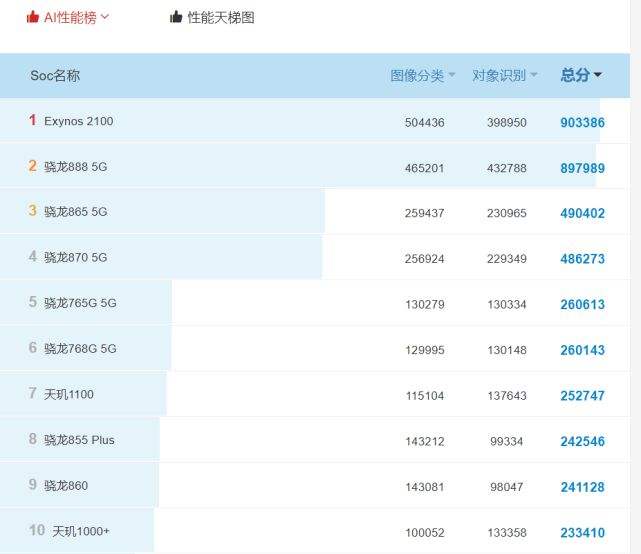641x554 pixels.
Task: Click rank number 1 beside Exynos 2100
Action: (x=33, y=120)
